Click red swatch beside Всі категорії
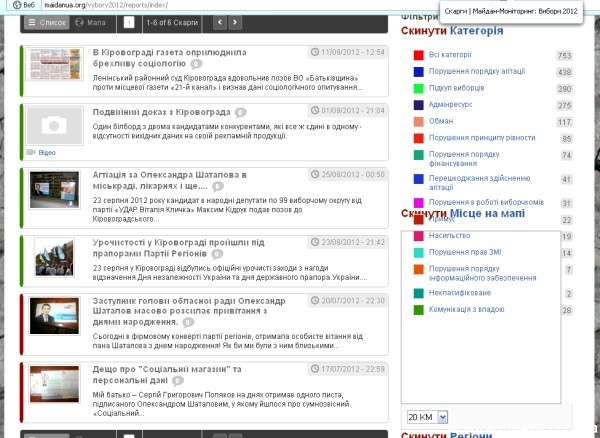The height and width of the screenshot is (438, 600). [419, 55]
